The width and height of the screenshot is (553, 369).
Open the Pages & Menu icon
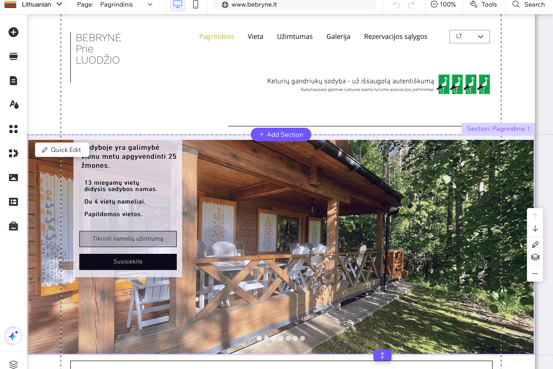click(13, 80)
